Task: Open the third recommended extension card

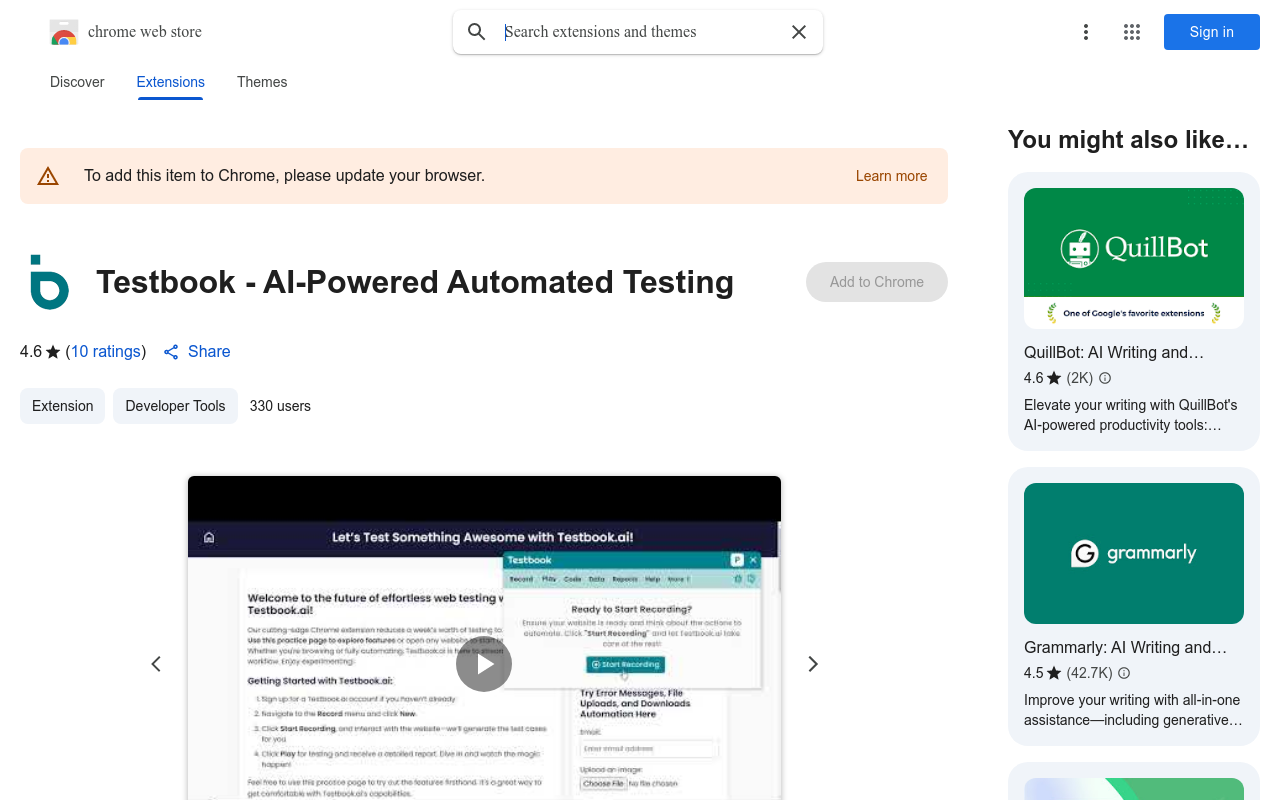Action: coord(1134,781)
